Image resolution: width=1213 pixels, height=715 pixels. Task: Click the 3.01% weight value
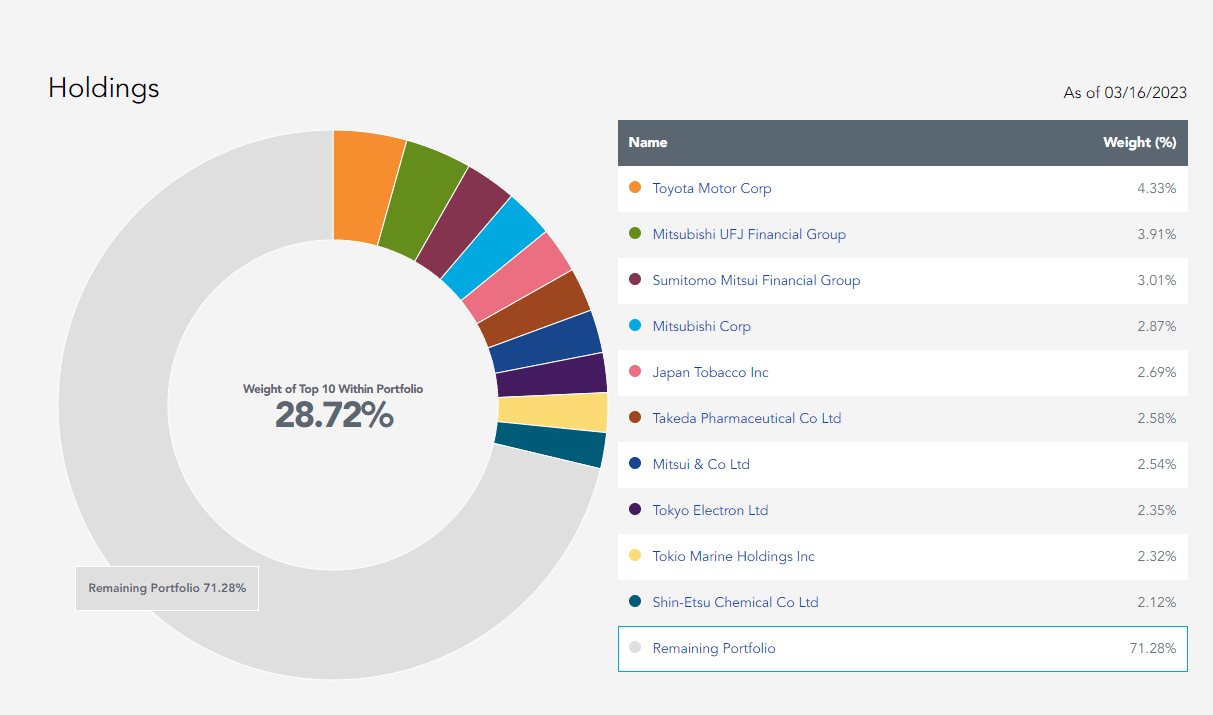[x=1157, y=280]
